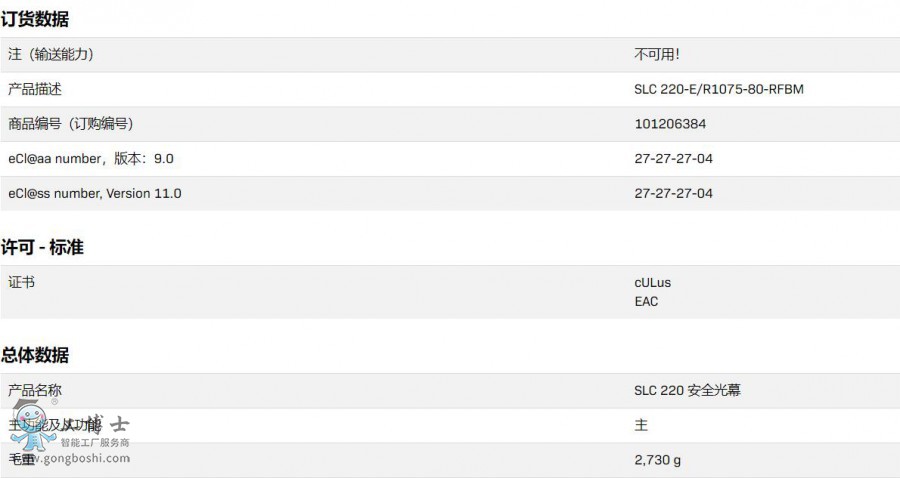
Task: Select the 产品描述 row label
Action: [x=35, y=89]
